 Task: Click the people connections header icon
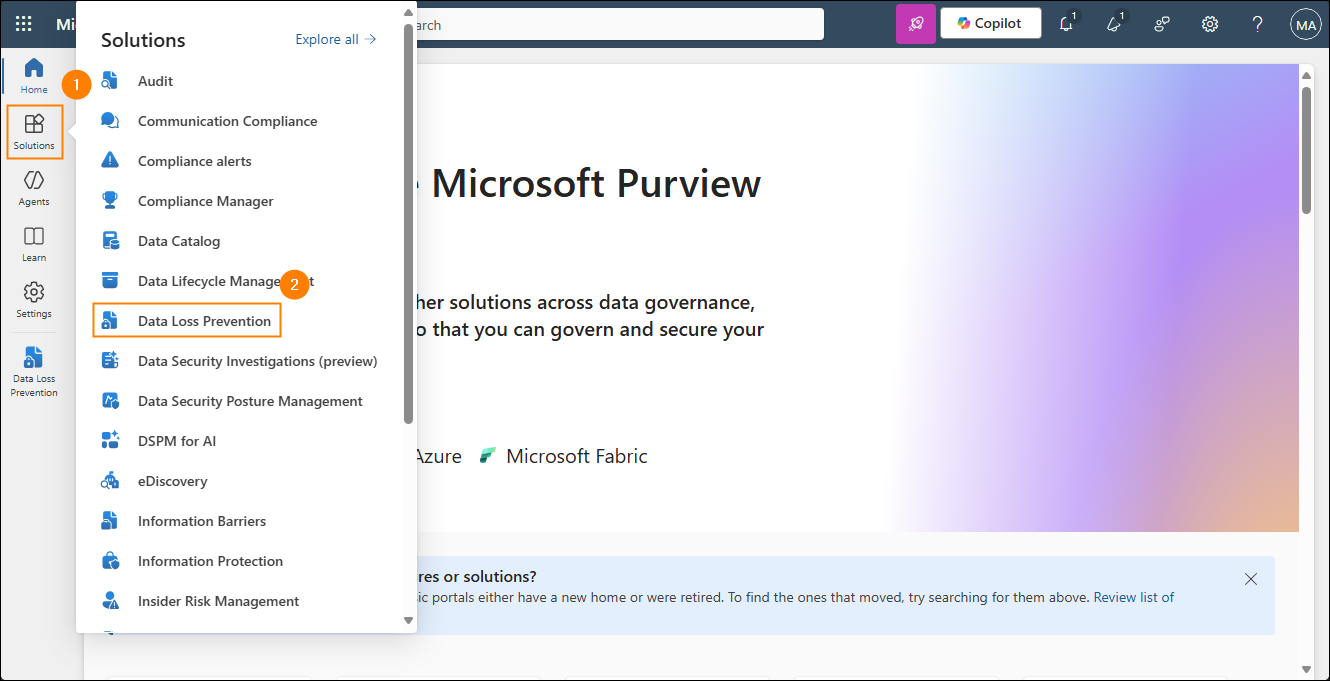coord(1162,24)
